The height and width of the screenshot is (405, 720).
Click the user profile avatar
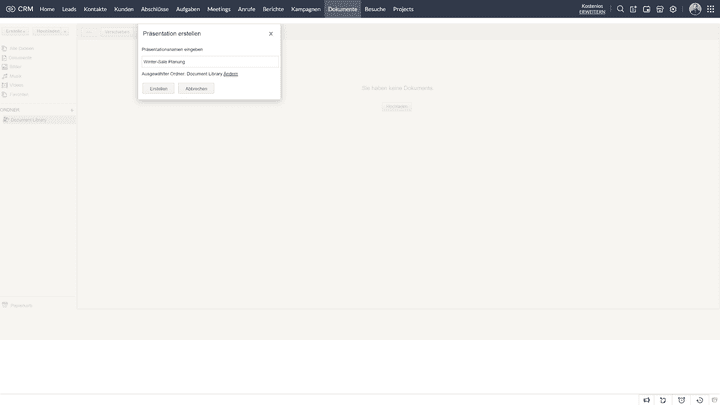695,9
